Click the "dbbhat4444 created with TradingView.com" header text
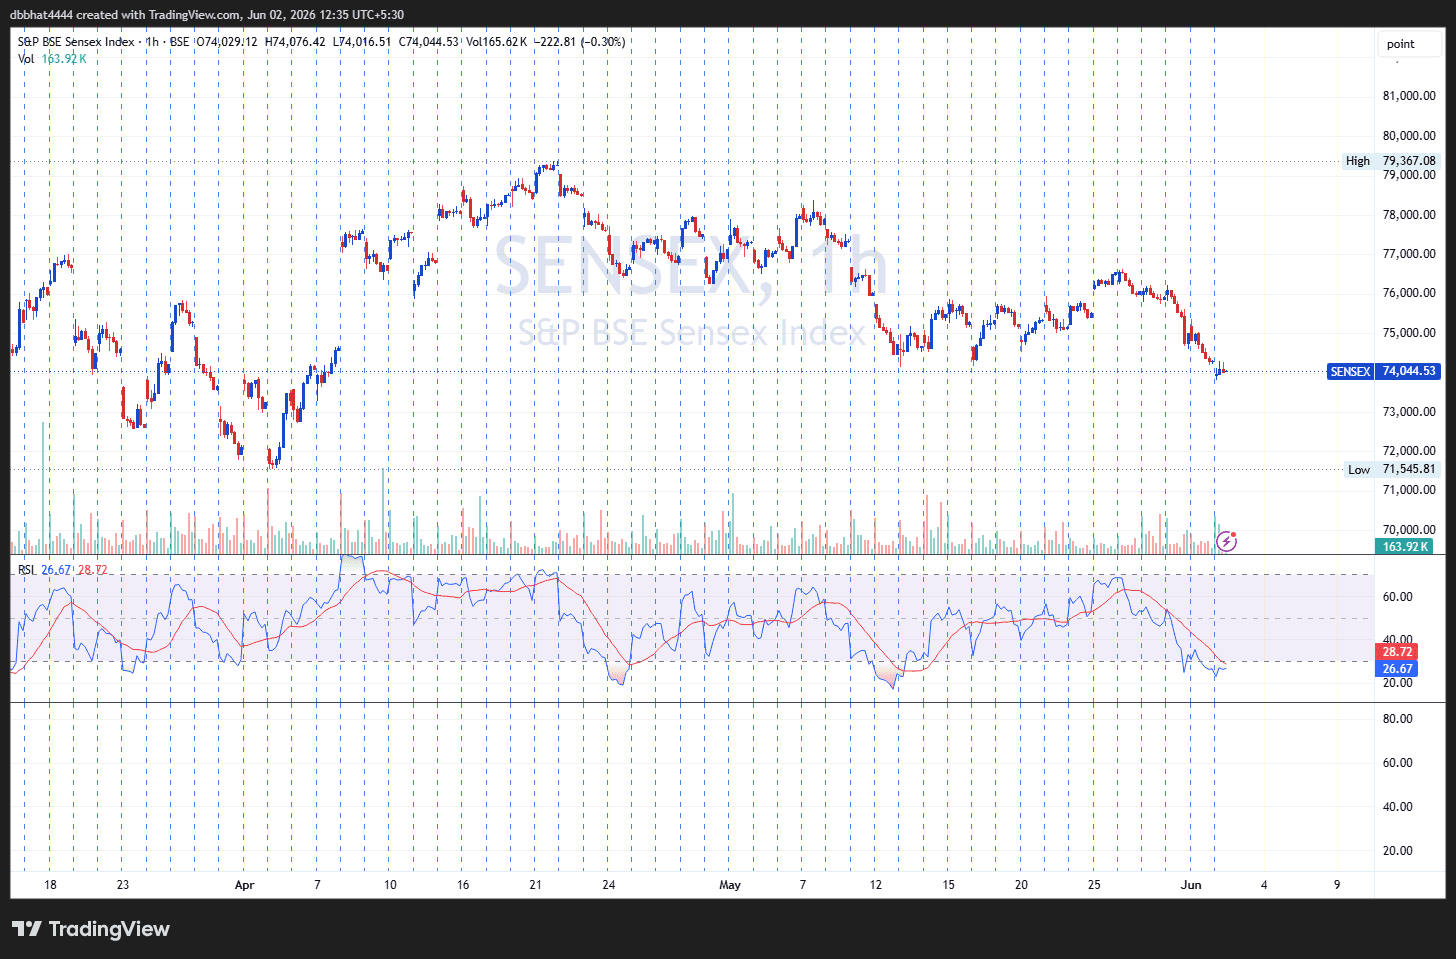The image size is (1456, 959). pyautogui.click(x=125, y=15)
